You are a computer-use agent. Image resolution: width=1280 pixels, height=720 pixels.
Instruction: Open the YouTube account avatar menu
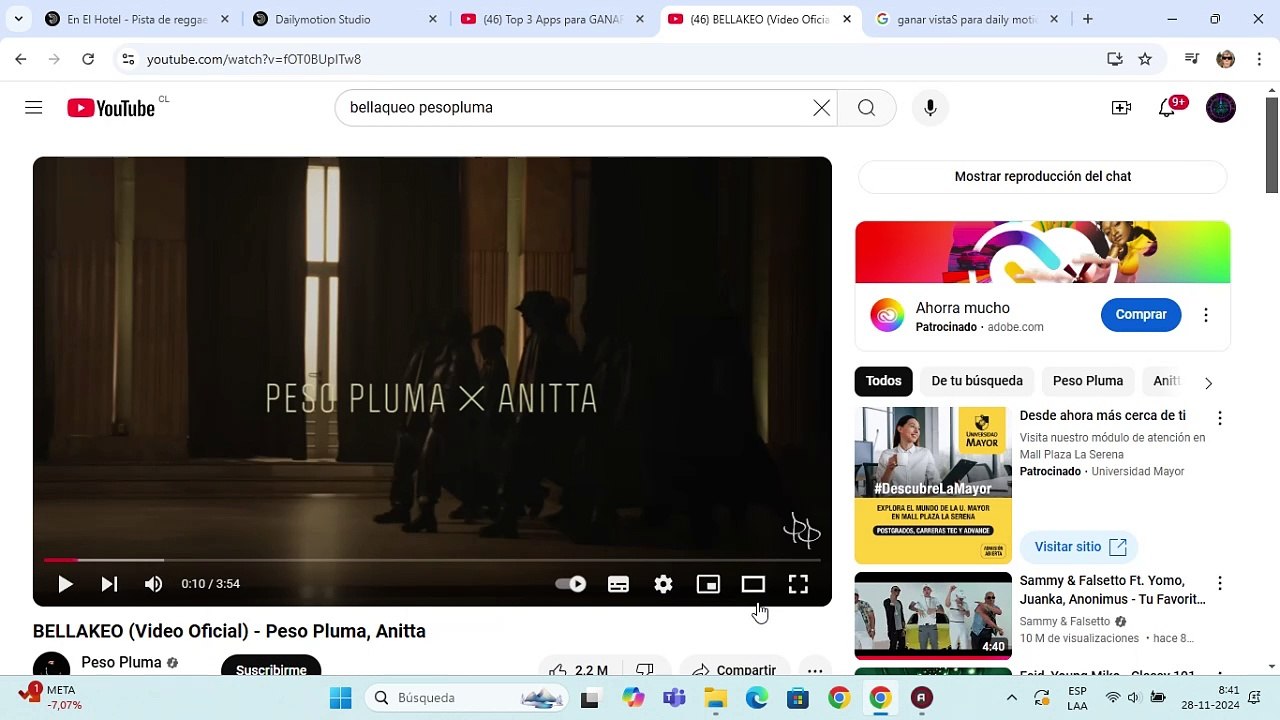1221,108
